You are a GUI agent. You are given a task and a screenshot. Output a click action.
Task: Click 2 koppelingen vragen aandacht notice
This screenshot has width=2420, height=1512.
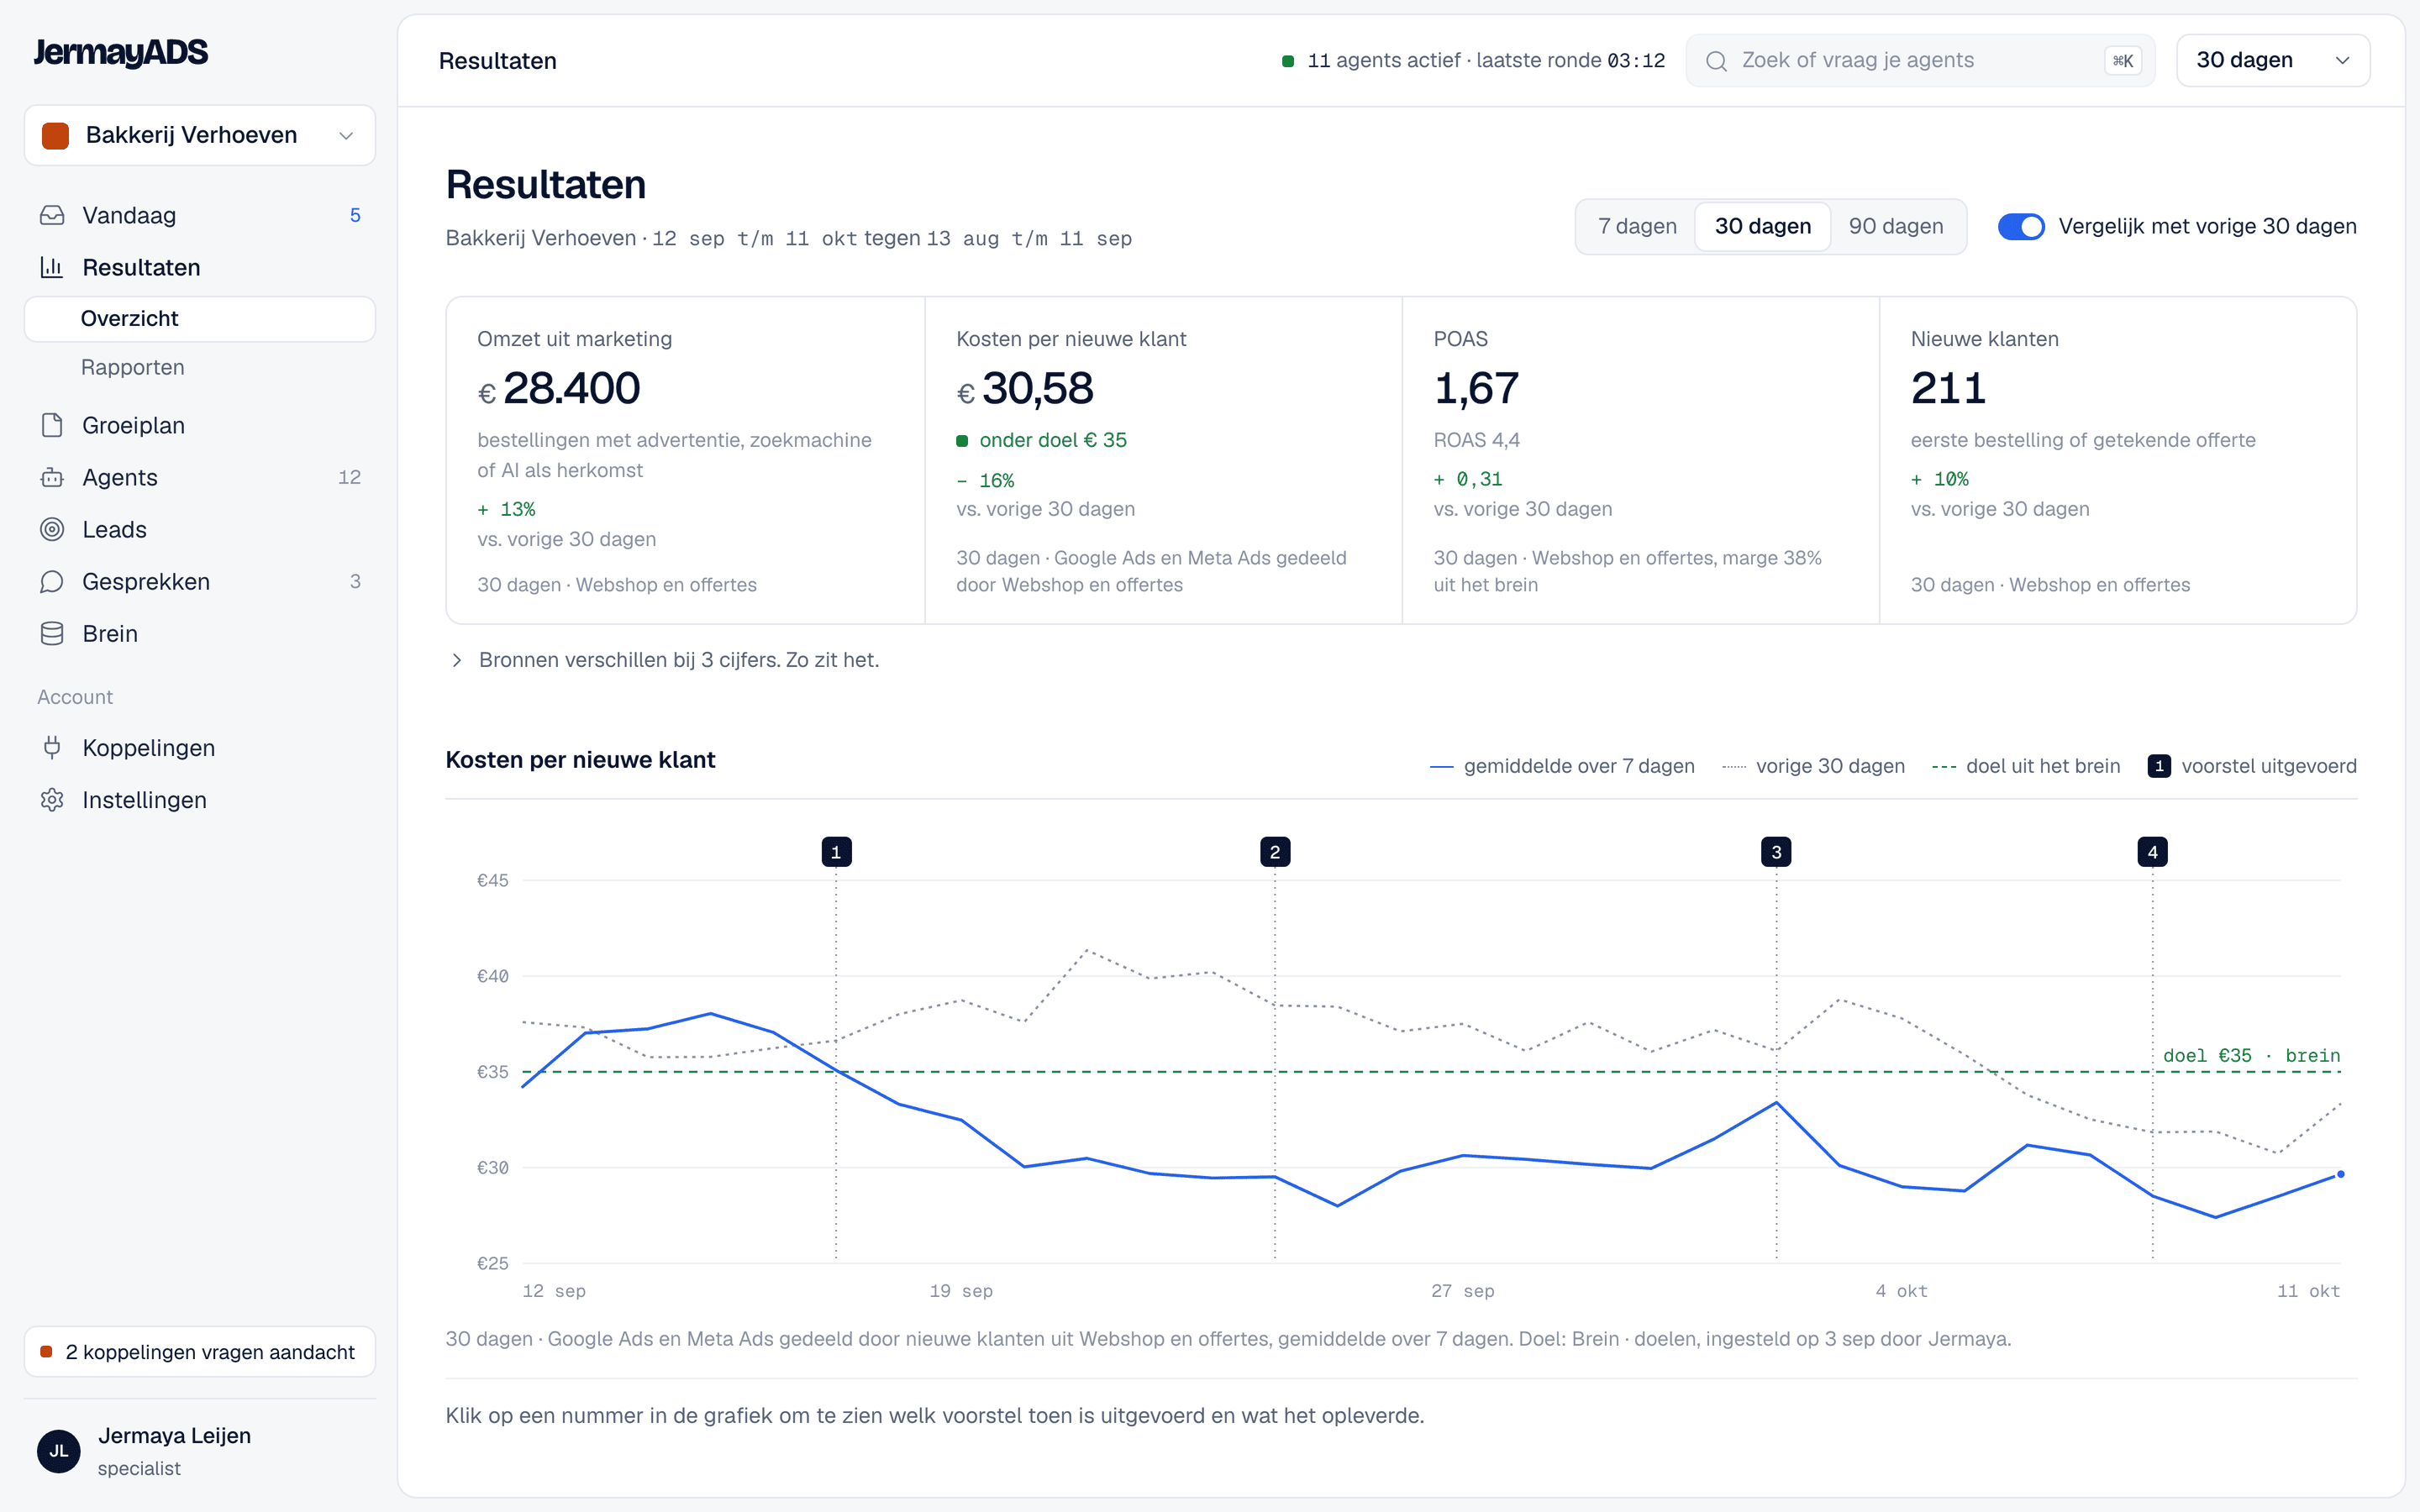click(x=200, y=1352)
